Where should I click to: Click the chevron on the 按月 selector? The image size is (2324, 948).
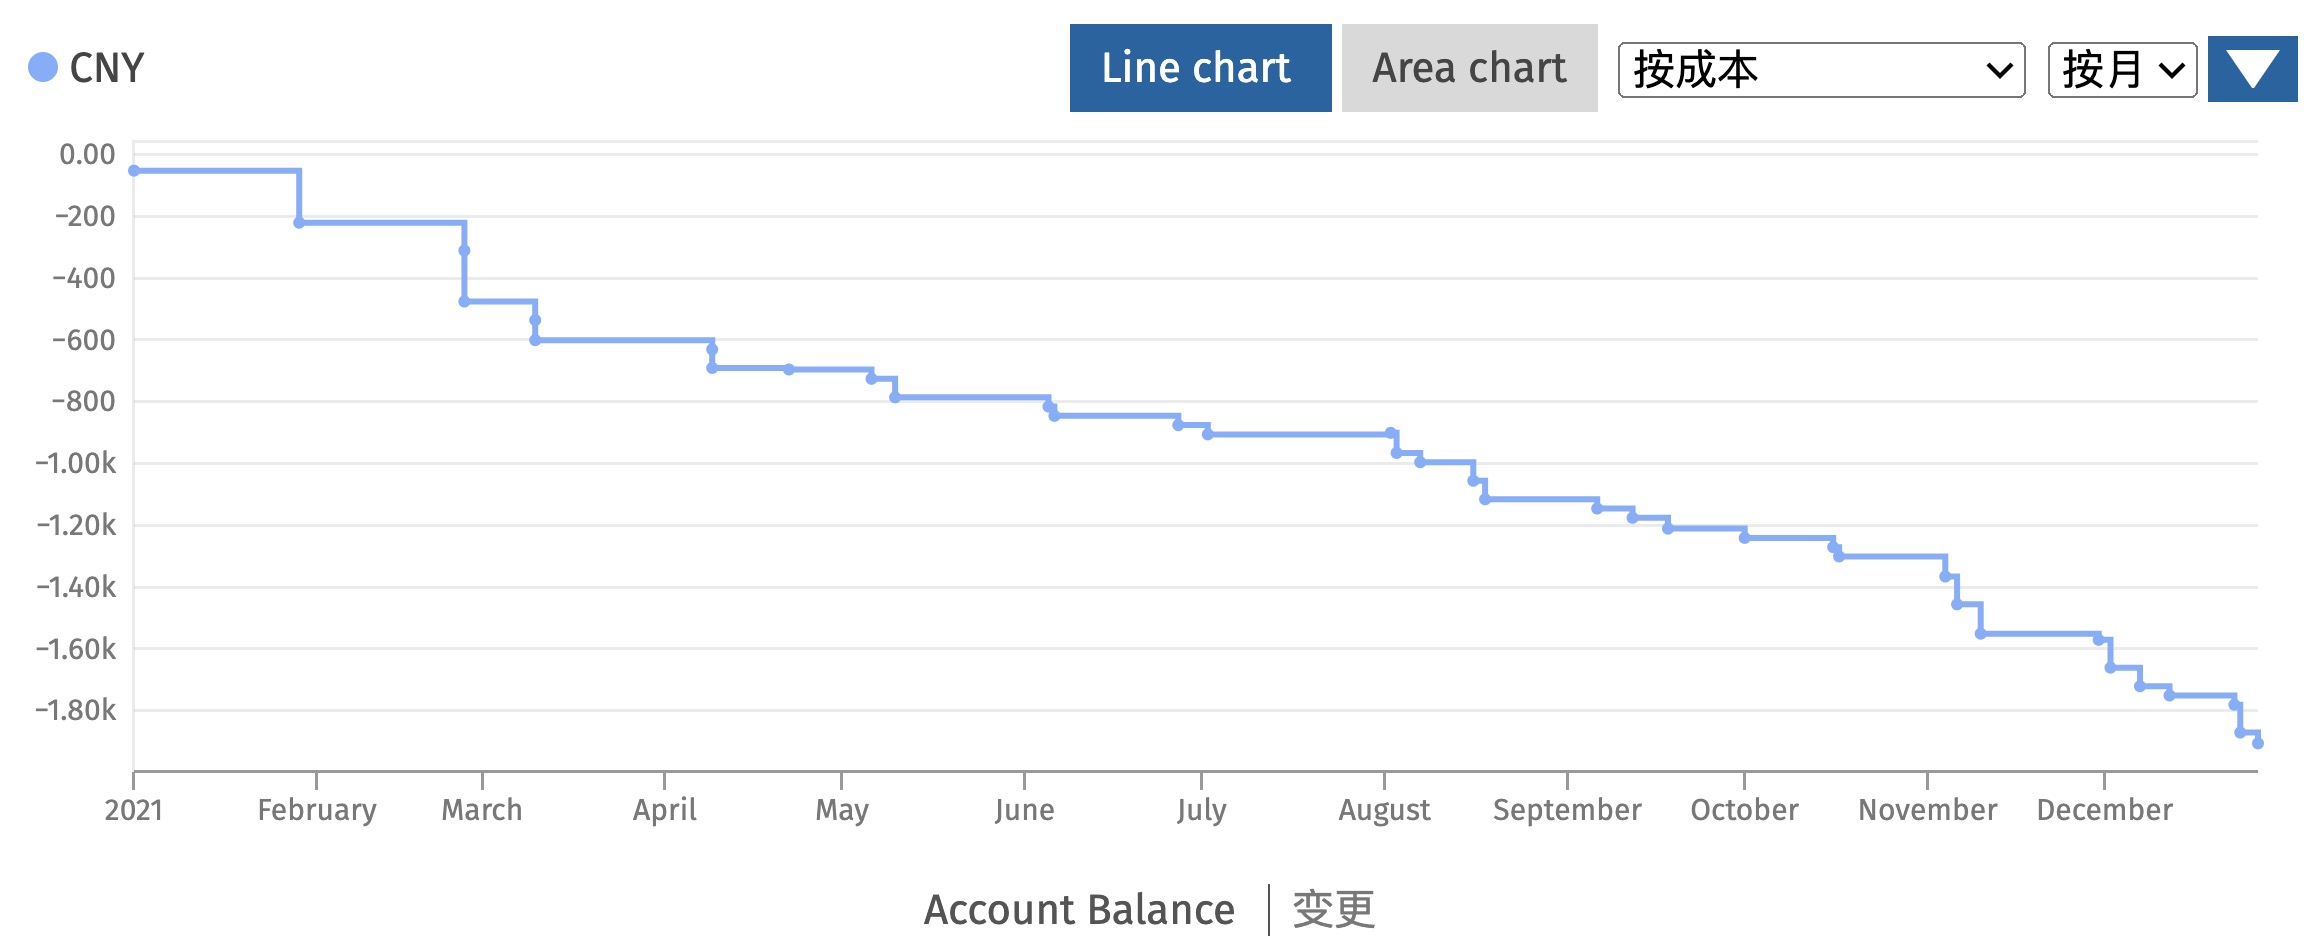tap(2172, 70)
